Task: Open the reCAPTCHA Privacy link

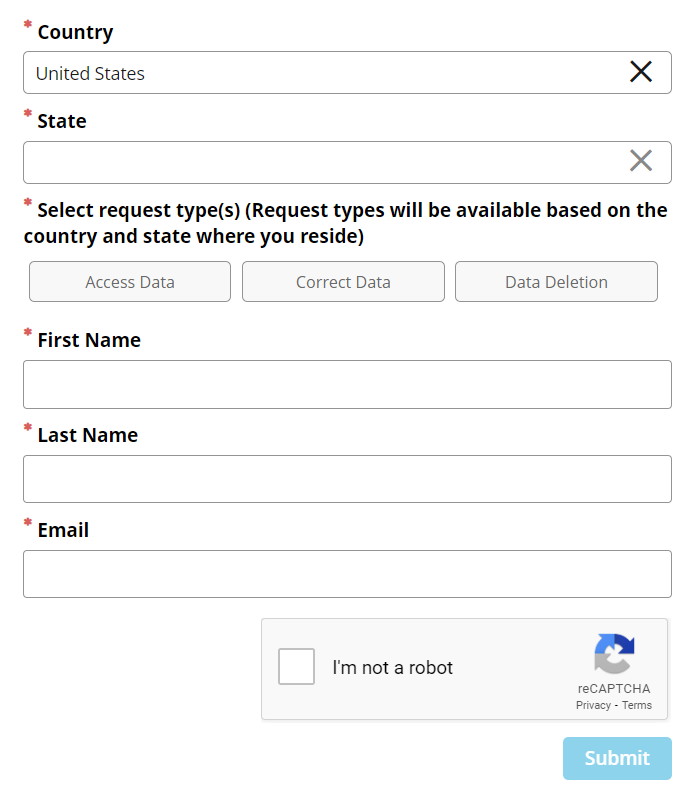Action: (593, 705)
